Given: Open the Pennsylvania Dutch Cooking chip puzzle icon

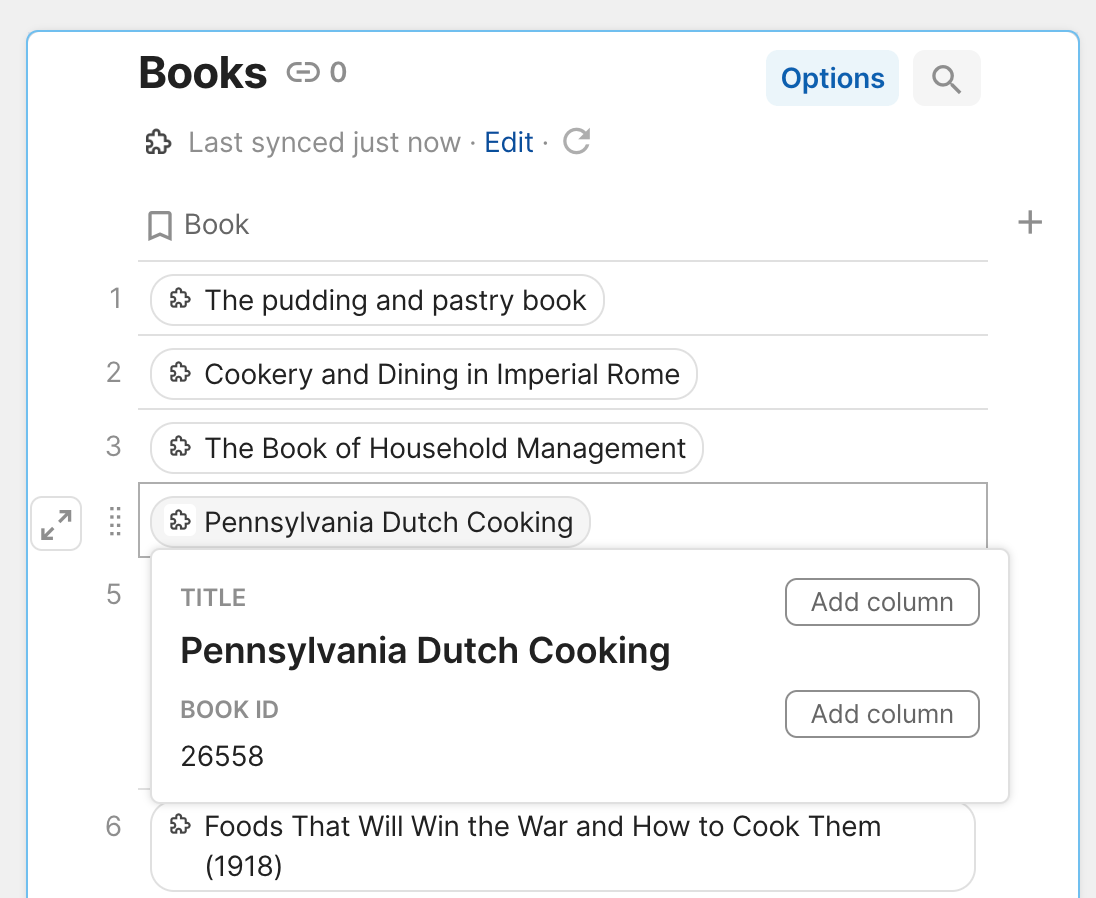Looking at the screenshot, I should (179, 521).
